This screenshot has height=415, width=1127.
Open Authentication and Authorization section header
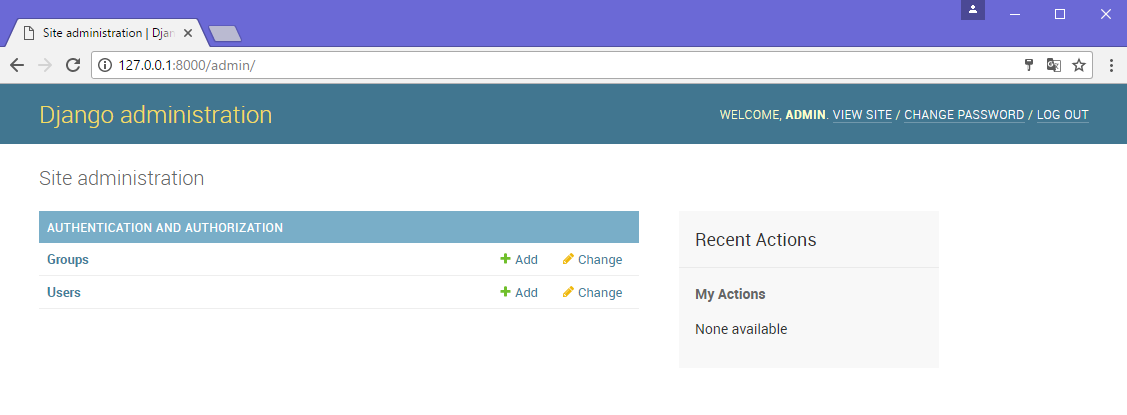[x=165, y=227]
